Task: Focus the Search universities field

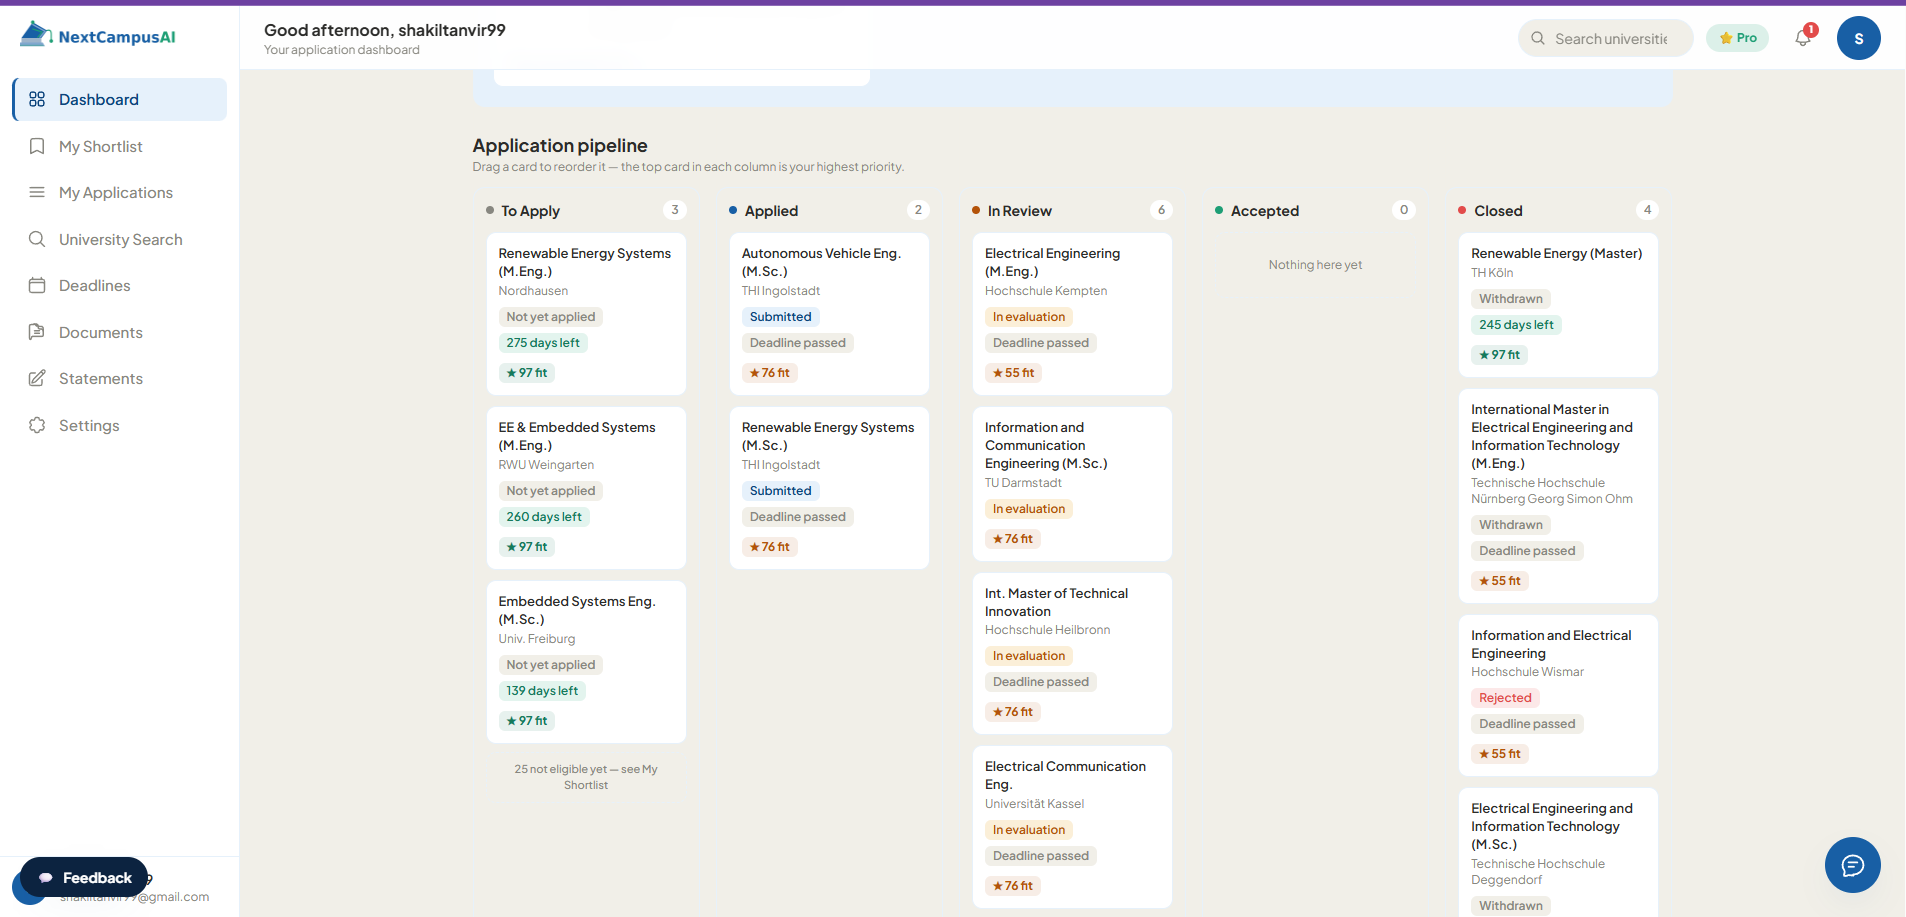Action: click(x=1605, y=38)
